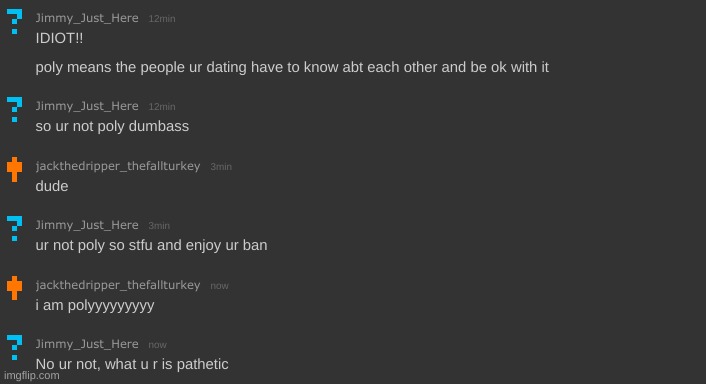This screenshot has height=384, width=706.
Task: Click the "dude" message text
Action: tap(52, 186)
